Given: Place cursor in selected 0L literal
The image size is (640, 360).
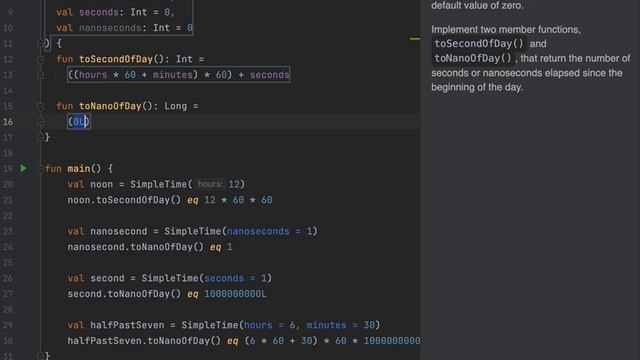Looking at the screenshot, I should click(79, 122).
